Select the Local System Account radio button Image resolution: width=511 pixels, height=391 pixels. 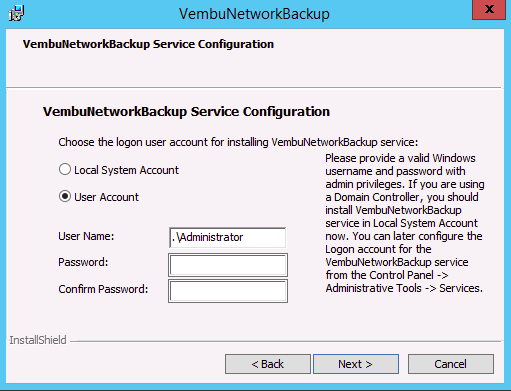[x=65, y=169]
